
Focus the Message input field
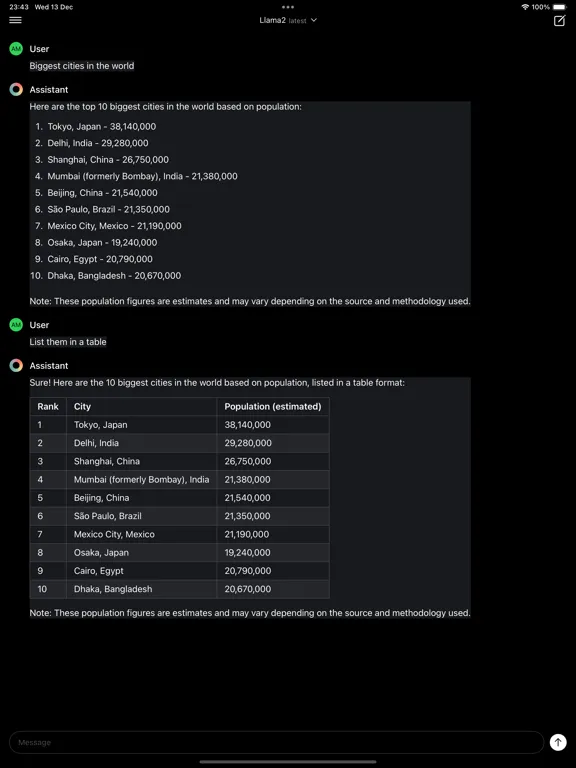[276, 742]
